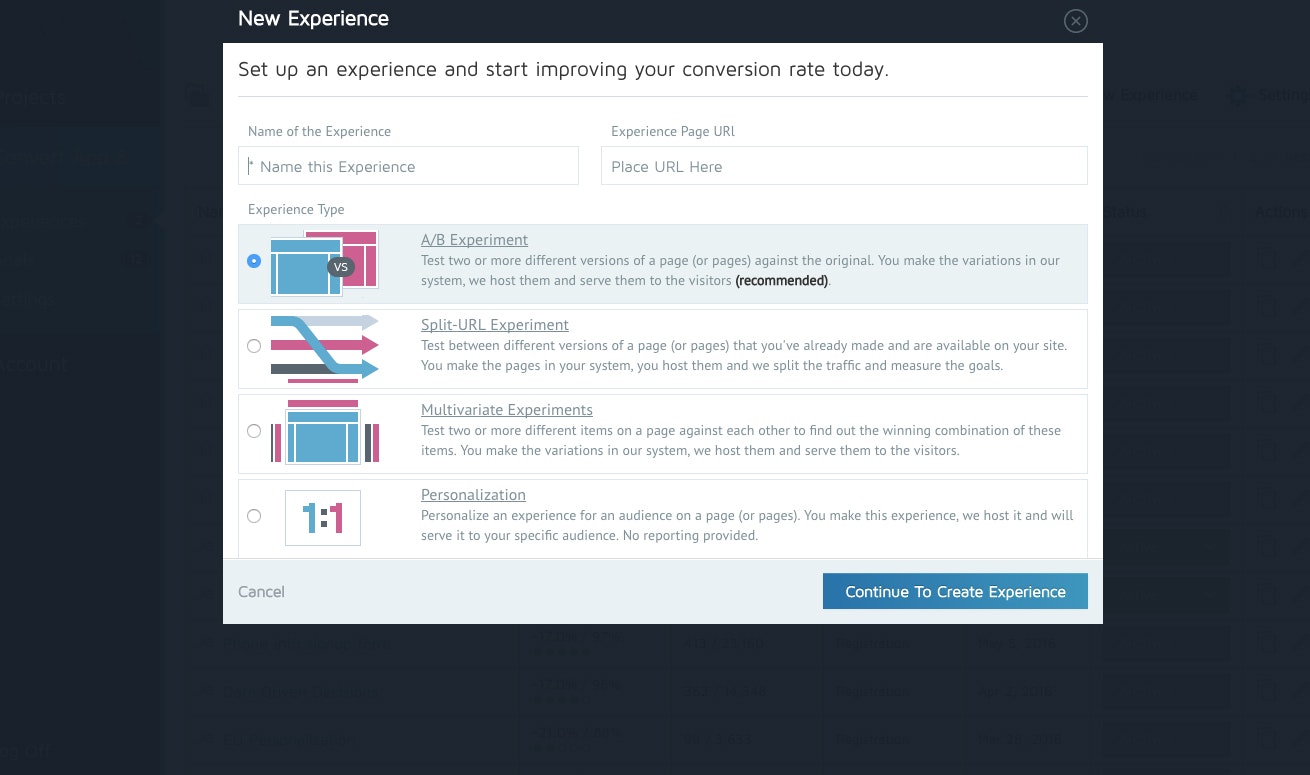Click the Personalization description text
This screenshot has width=1310, height=775.
pyautogui.click(x=747, y=526)
